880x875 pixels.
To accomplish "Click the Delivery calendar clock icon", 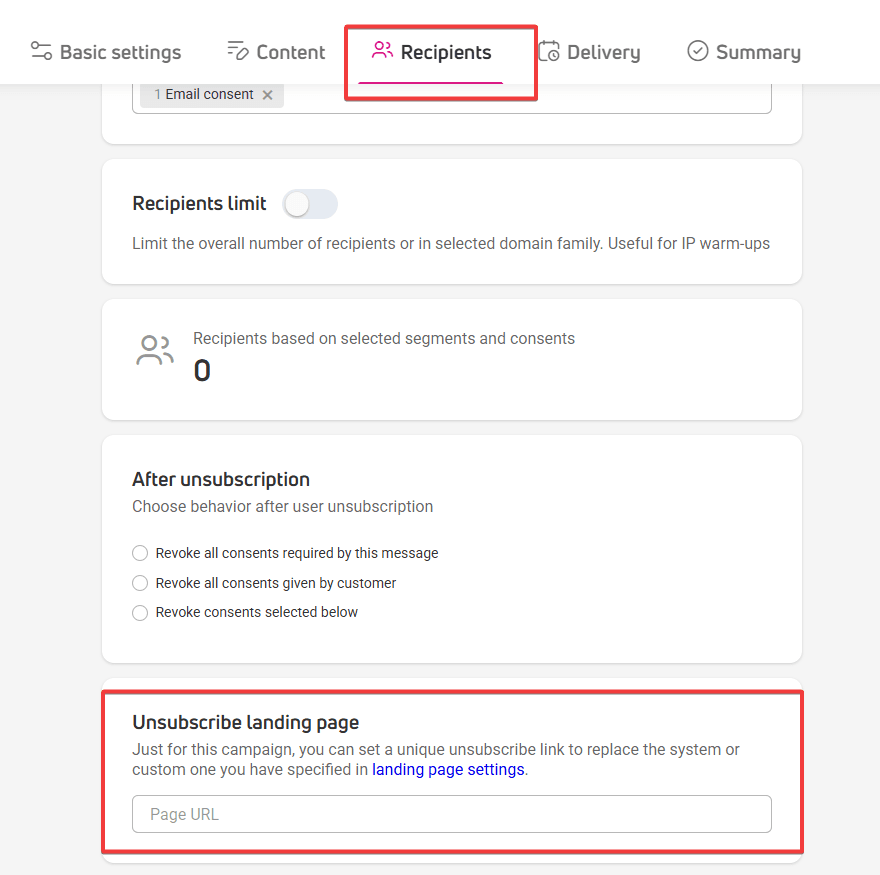I will tap(549, 51).
